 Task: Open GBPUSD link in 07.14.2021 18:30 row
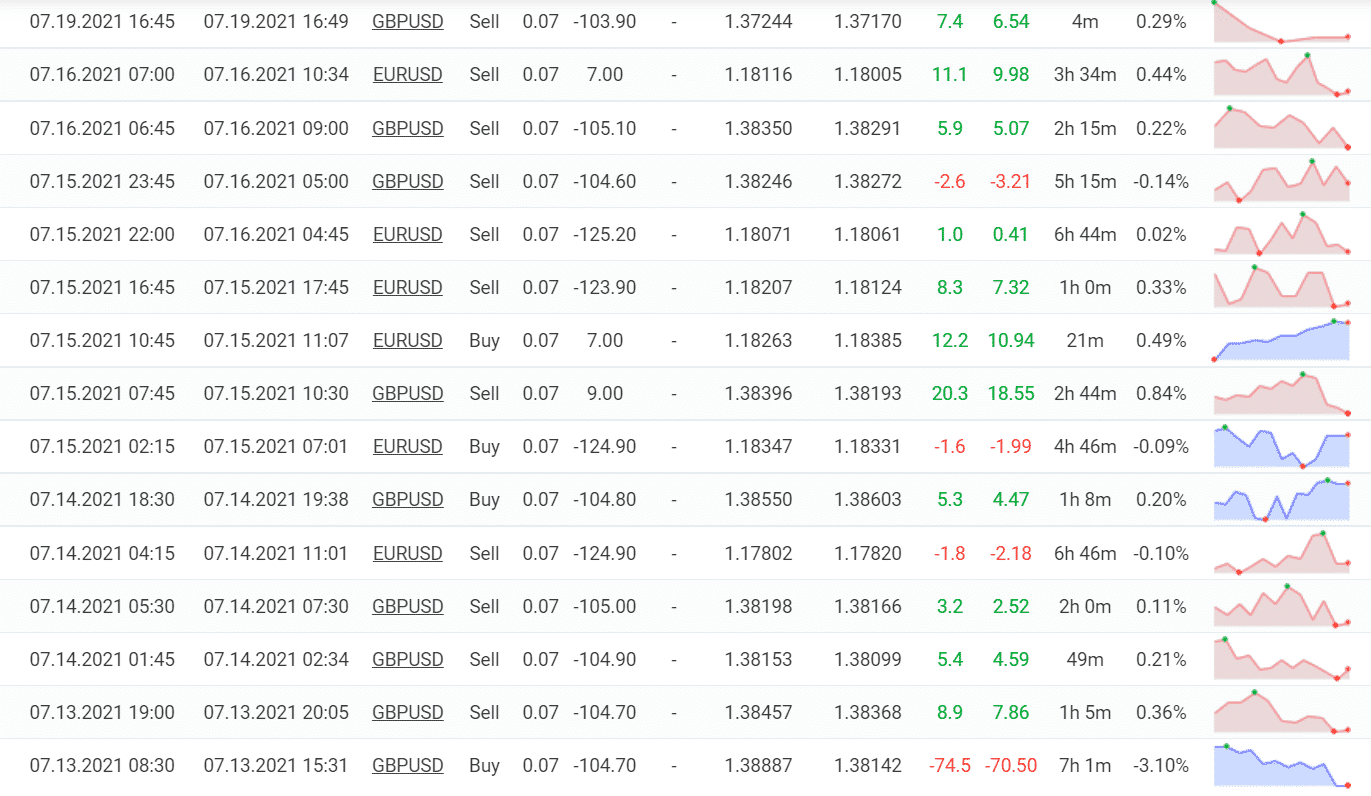[x=408, y=499]
